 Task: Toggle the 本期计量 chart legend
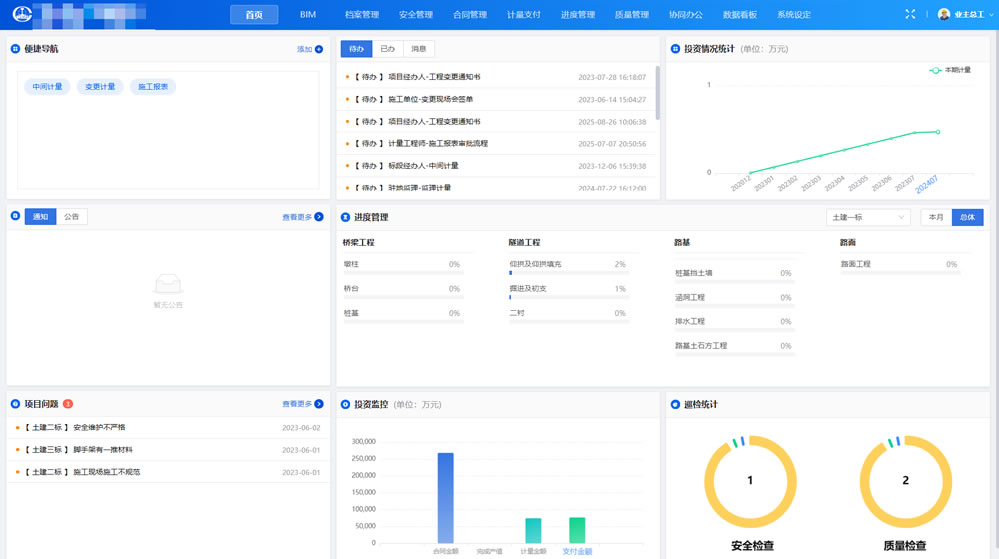coord(950,70)
